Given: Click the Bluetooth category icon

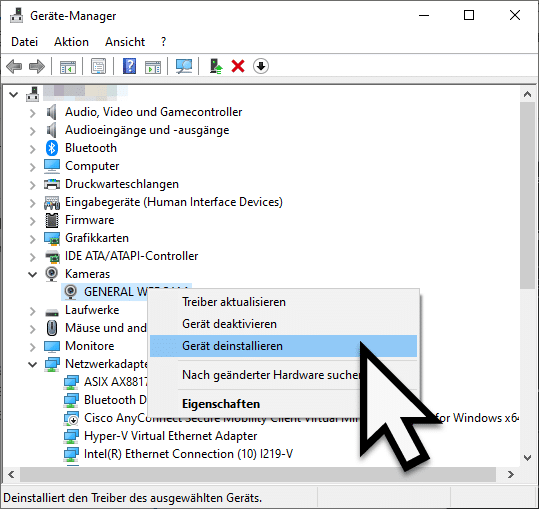Looking at the screenshot, I should coord(52,148).
